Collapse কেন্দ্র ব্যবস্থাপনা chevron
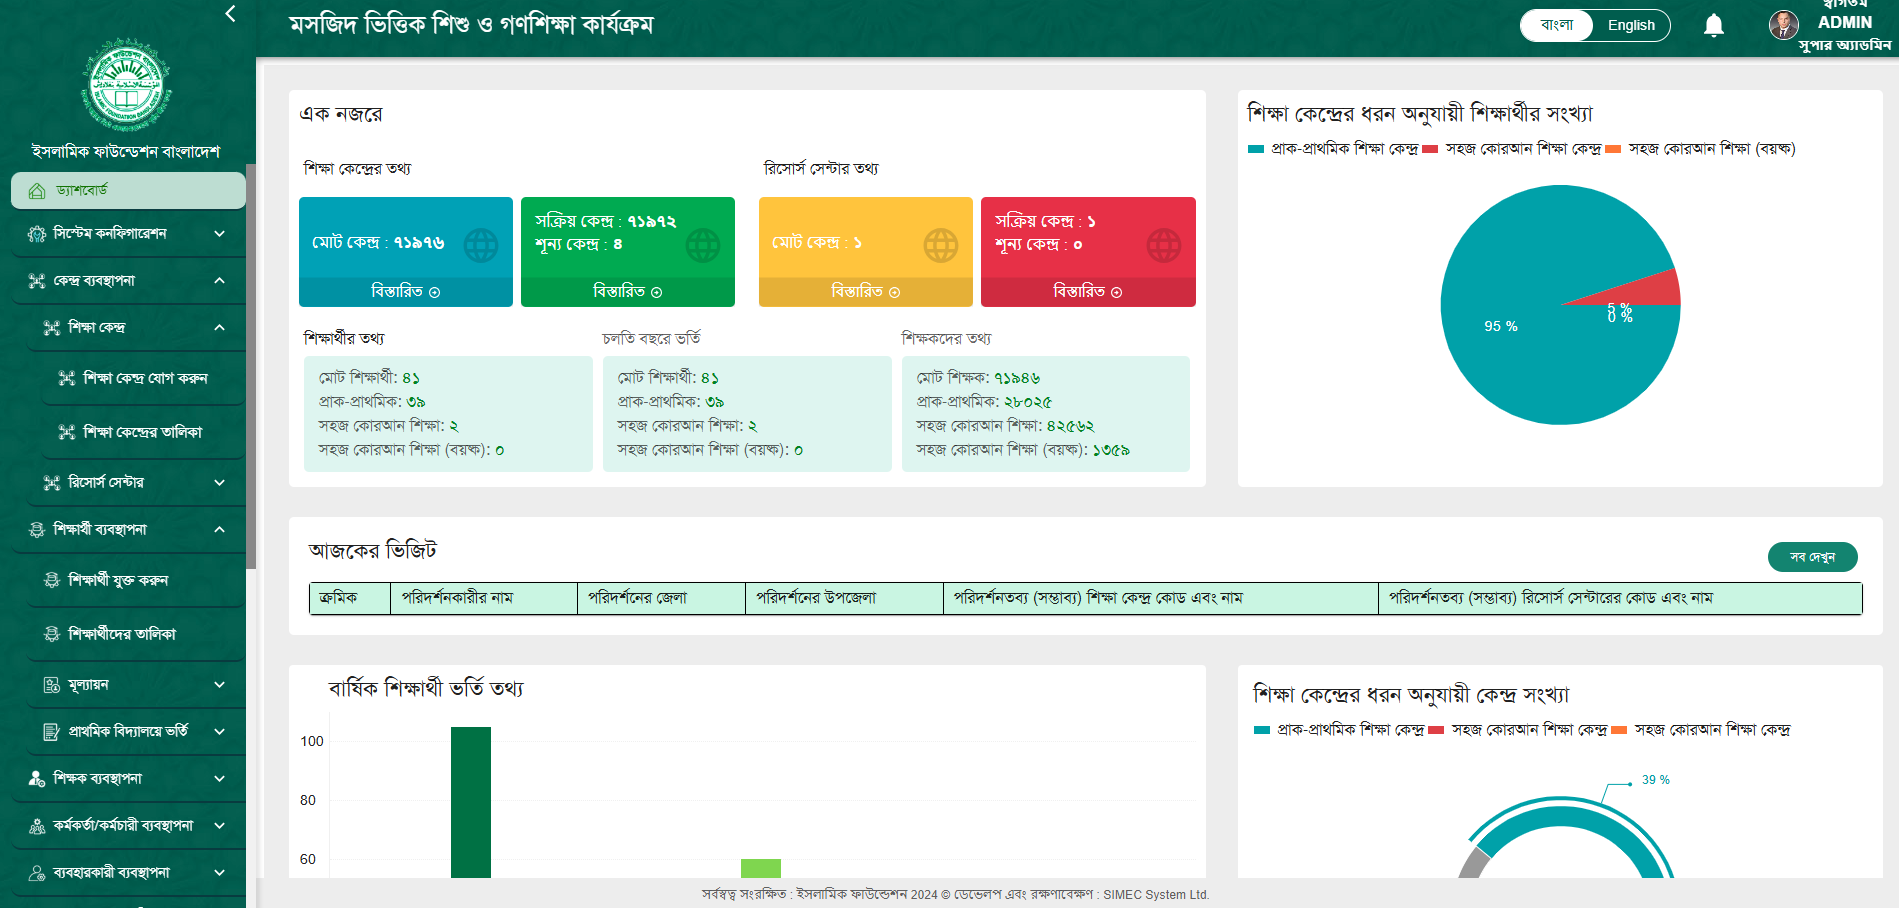 click(x=219, y=281)
